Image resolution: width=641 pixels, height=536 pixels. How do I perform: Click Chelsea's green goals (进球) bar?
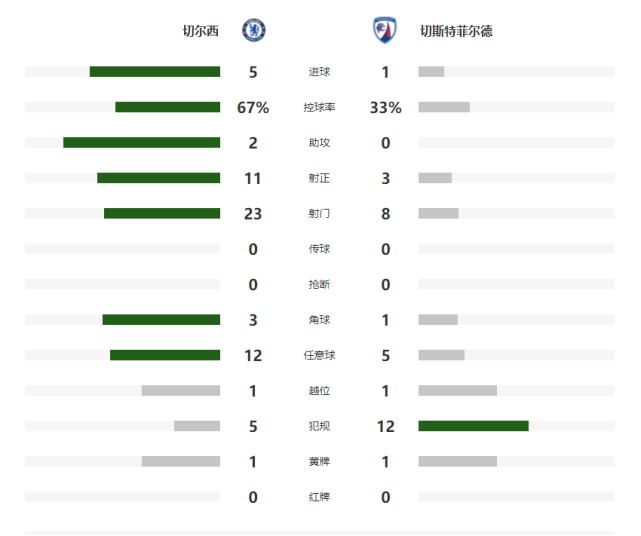point(155,72)
